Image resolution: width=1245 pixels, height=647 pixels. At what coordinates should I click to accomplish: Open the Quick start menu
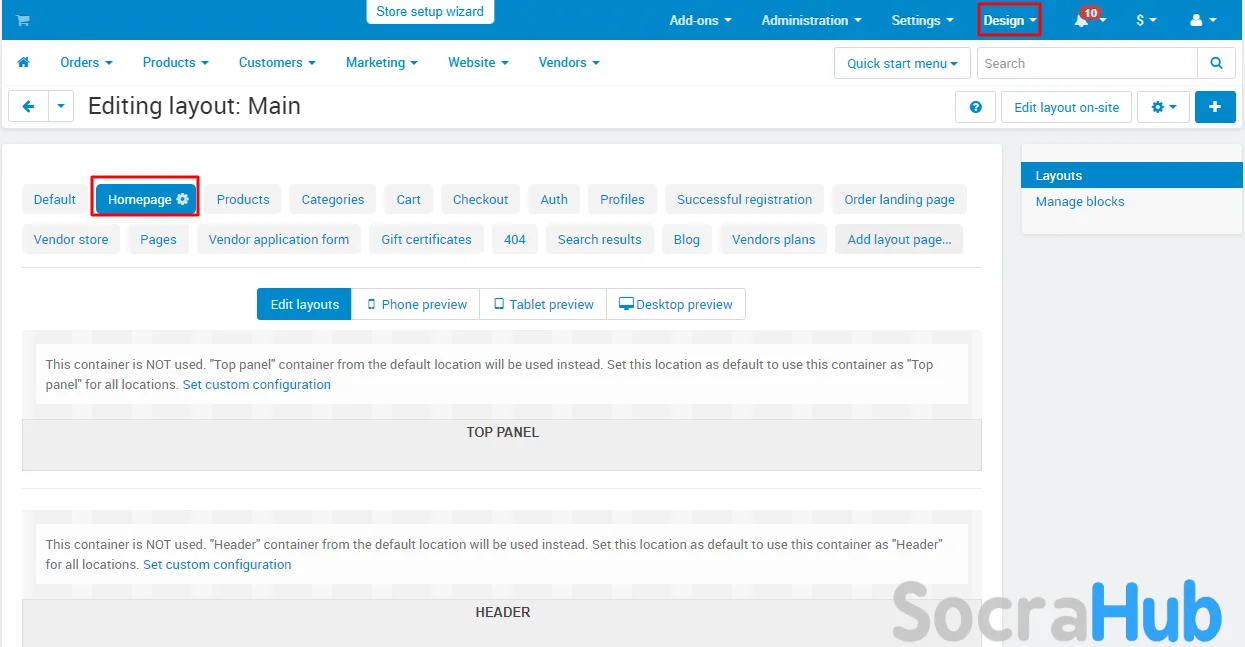point(902,63)
